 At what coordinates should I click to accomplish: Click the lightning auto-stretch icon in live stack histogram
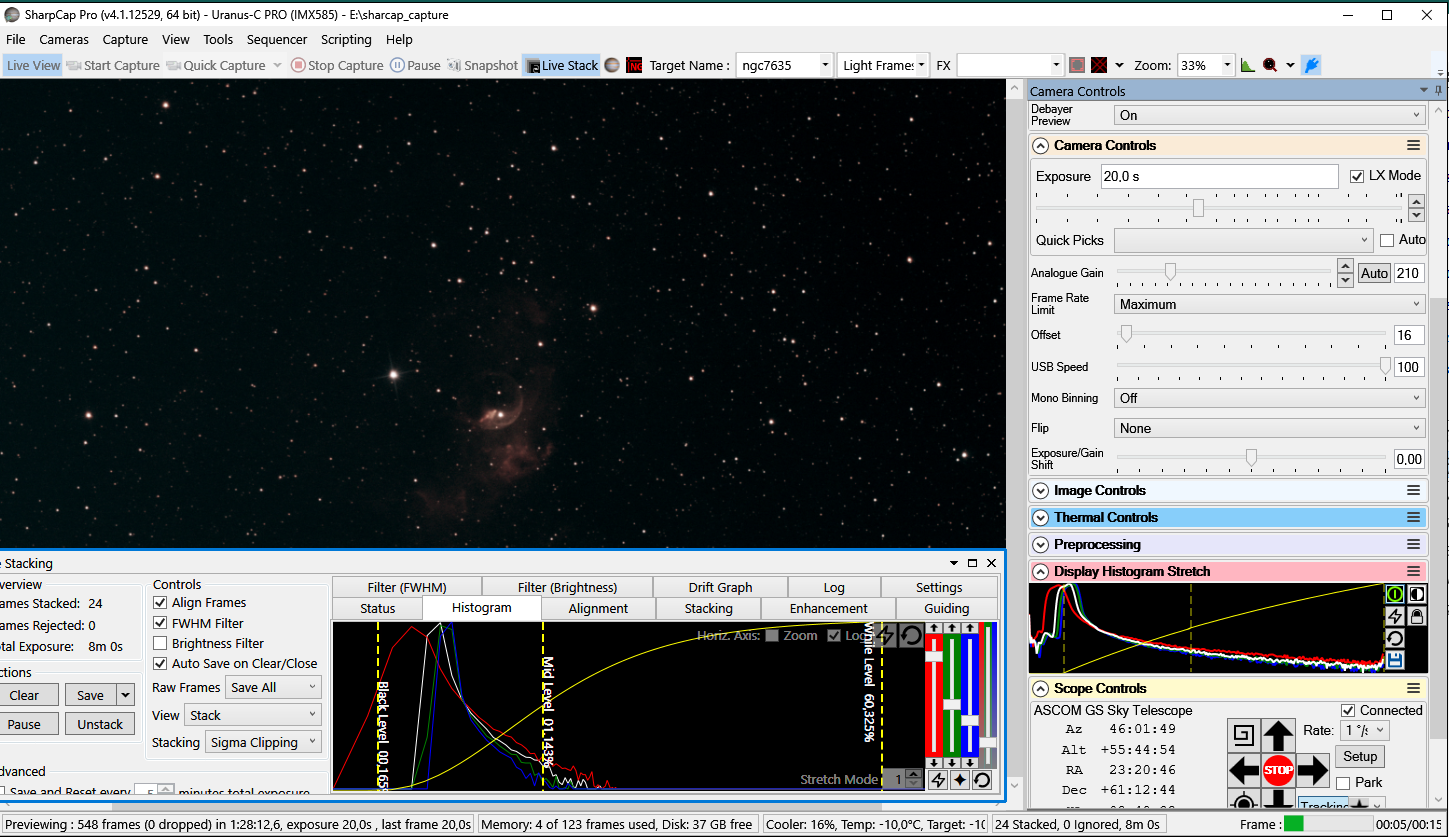[886, 636]
